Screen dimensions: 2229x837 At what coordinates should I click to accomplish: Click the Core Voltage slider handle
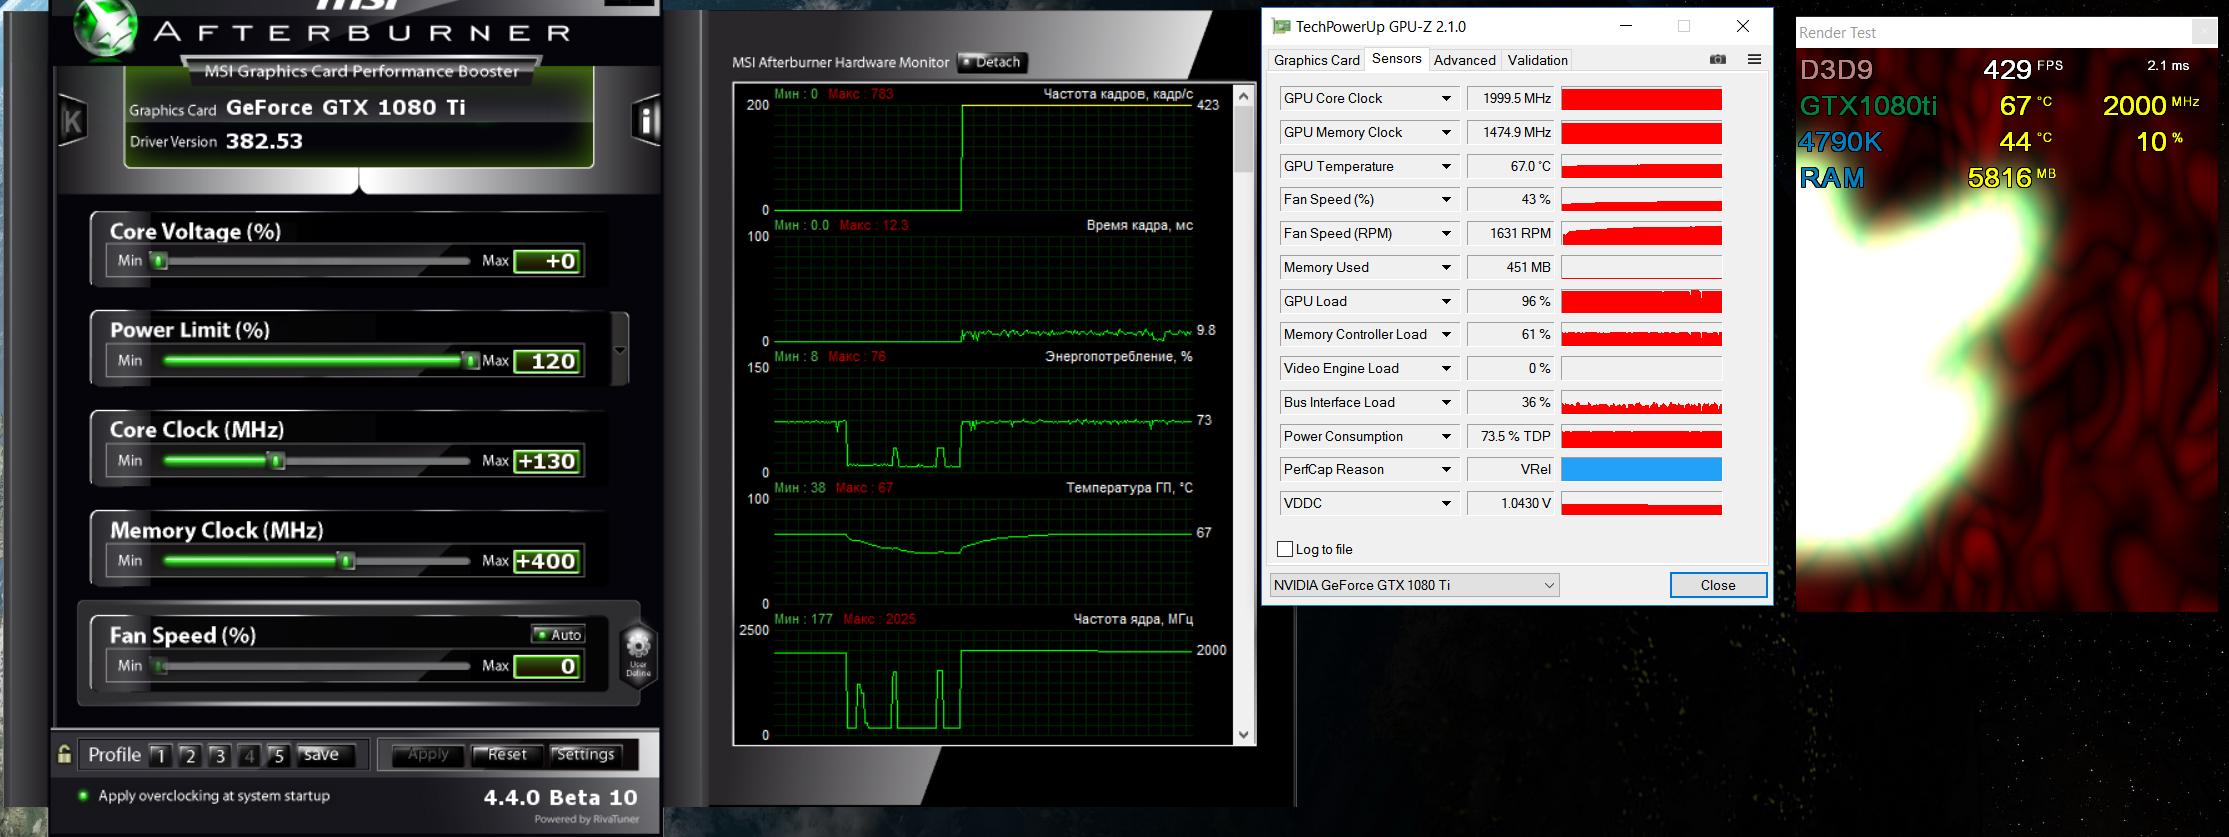click(x=158, y=261)
